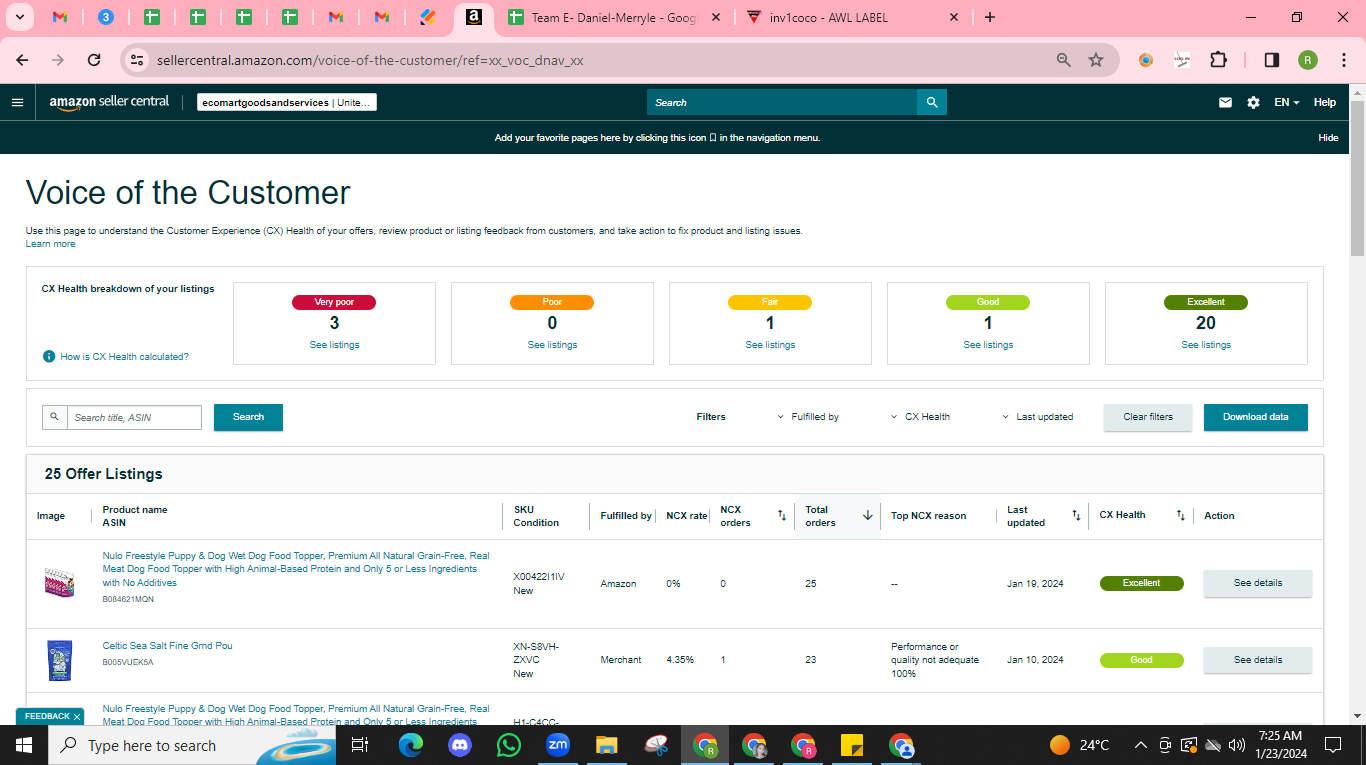Open the Chrome profile avatar R
The height and width of the screenshot is (765, 1366).
(1307, 60)
